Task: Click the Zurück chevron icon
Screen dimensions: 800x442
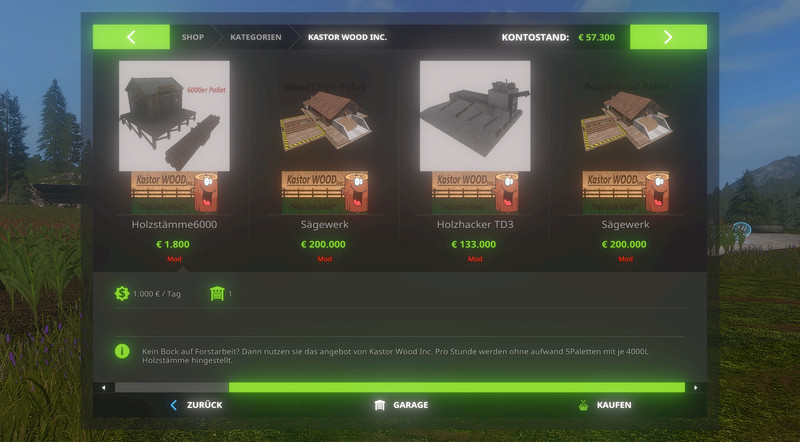Action: tap(173, 405)
